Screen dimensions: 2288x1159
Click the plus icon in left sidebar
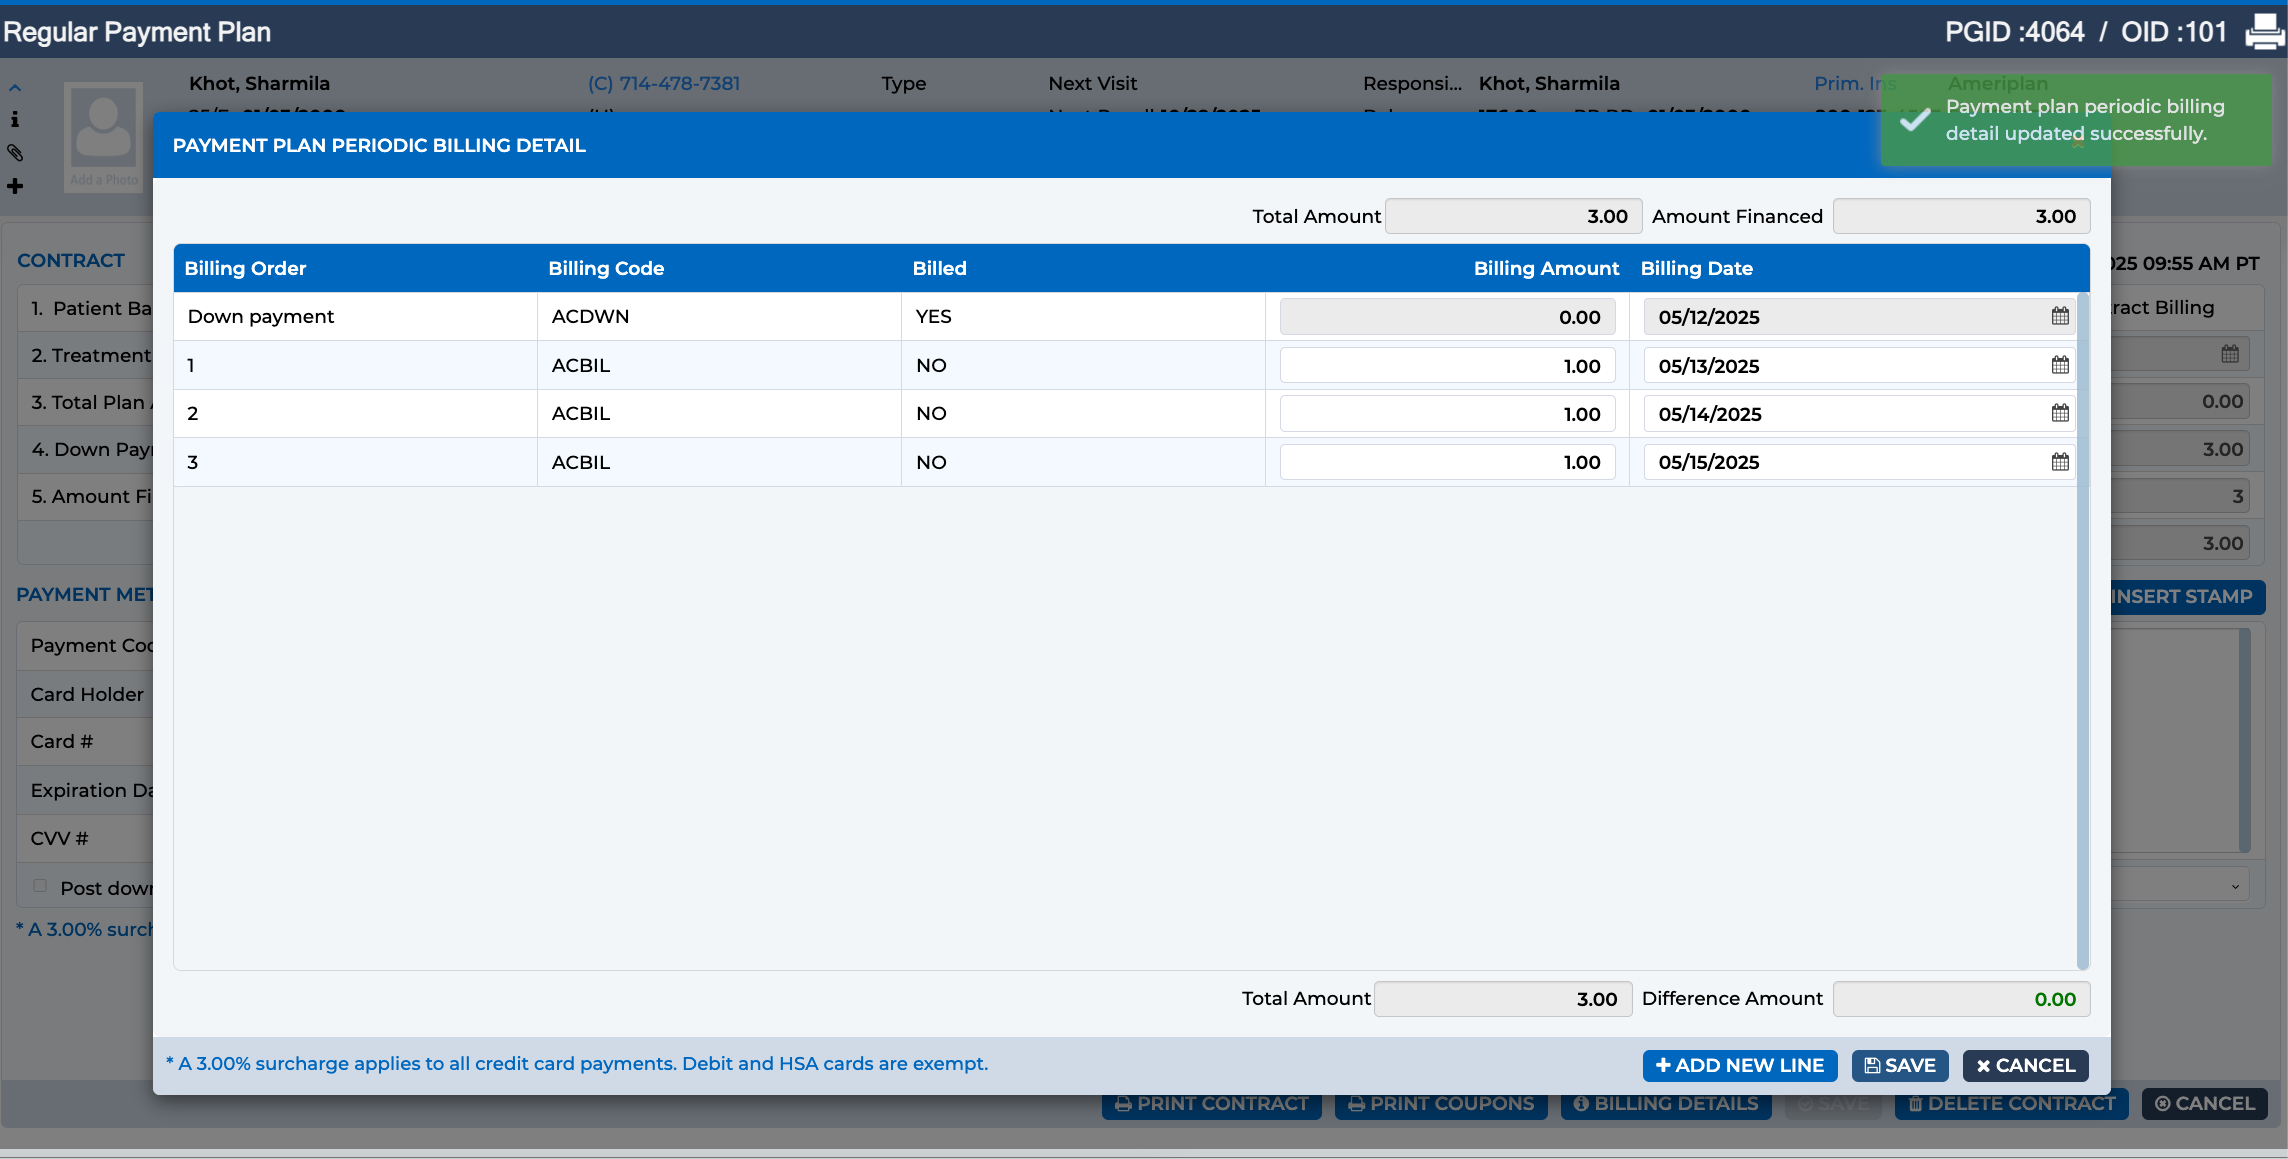[15, 186]
